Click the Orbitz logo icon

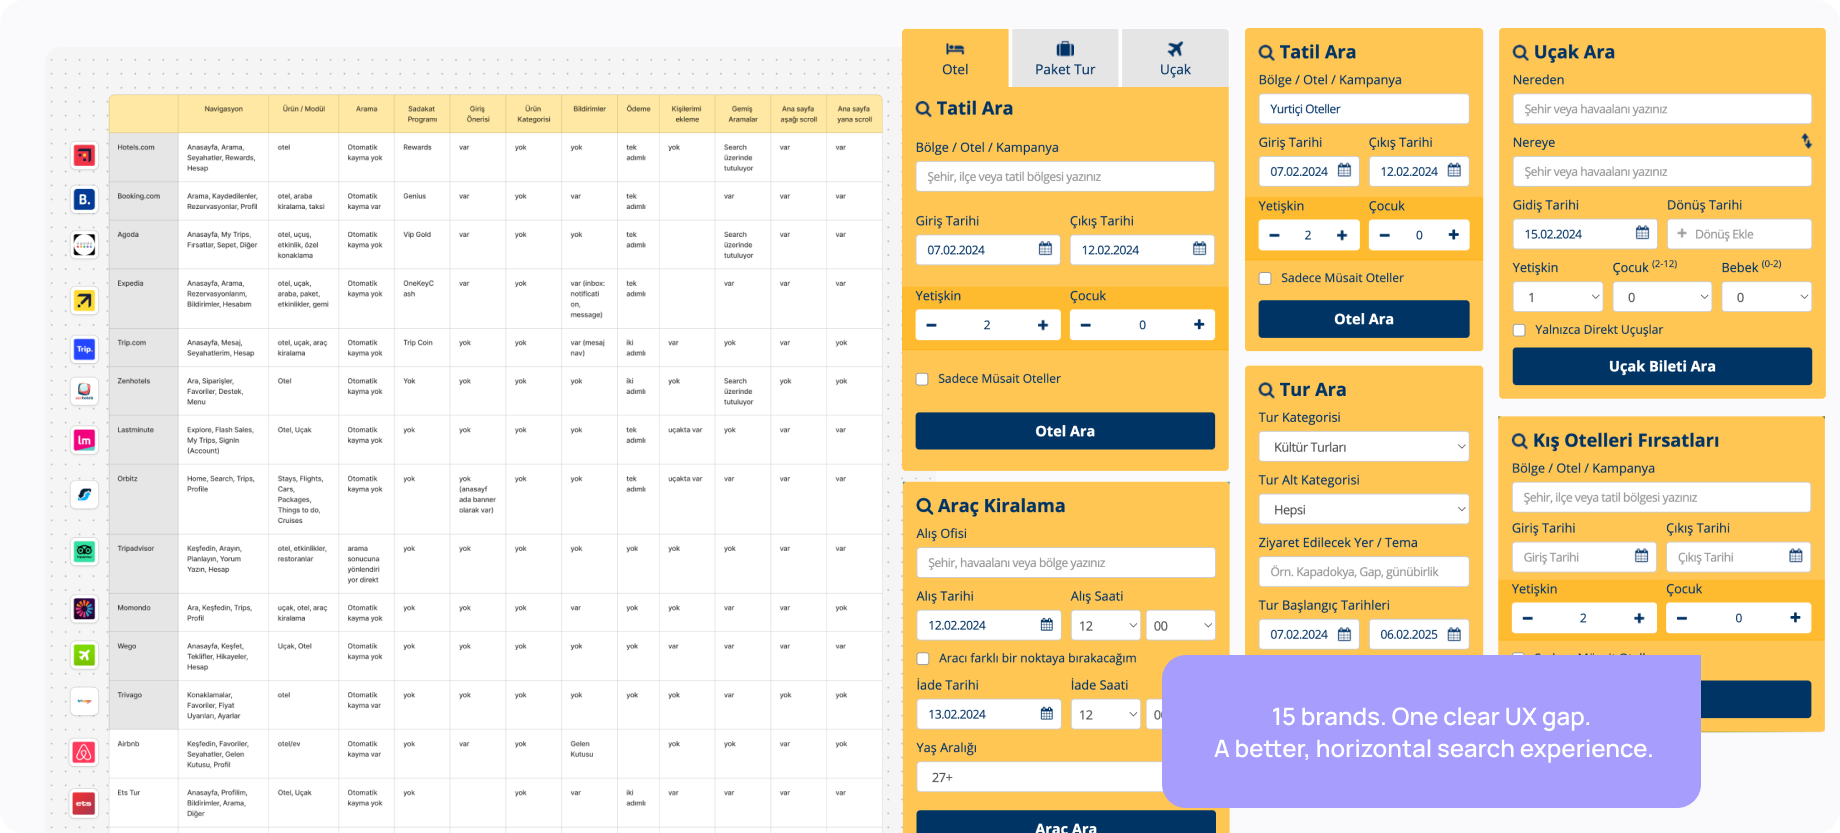(x=85, y=494)
